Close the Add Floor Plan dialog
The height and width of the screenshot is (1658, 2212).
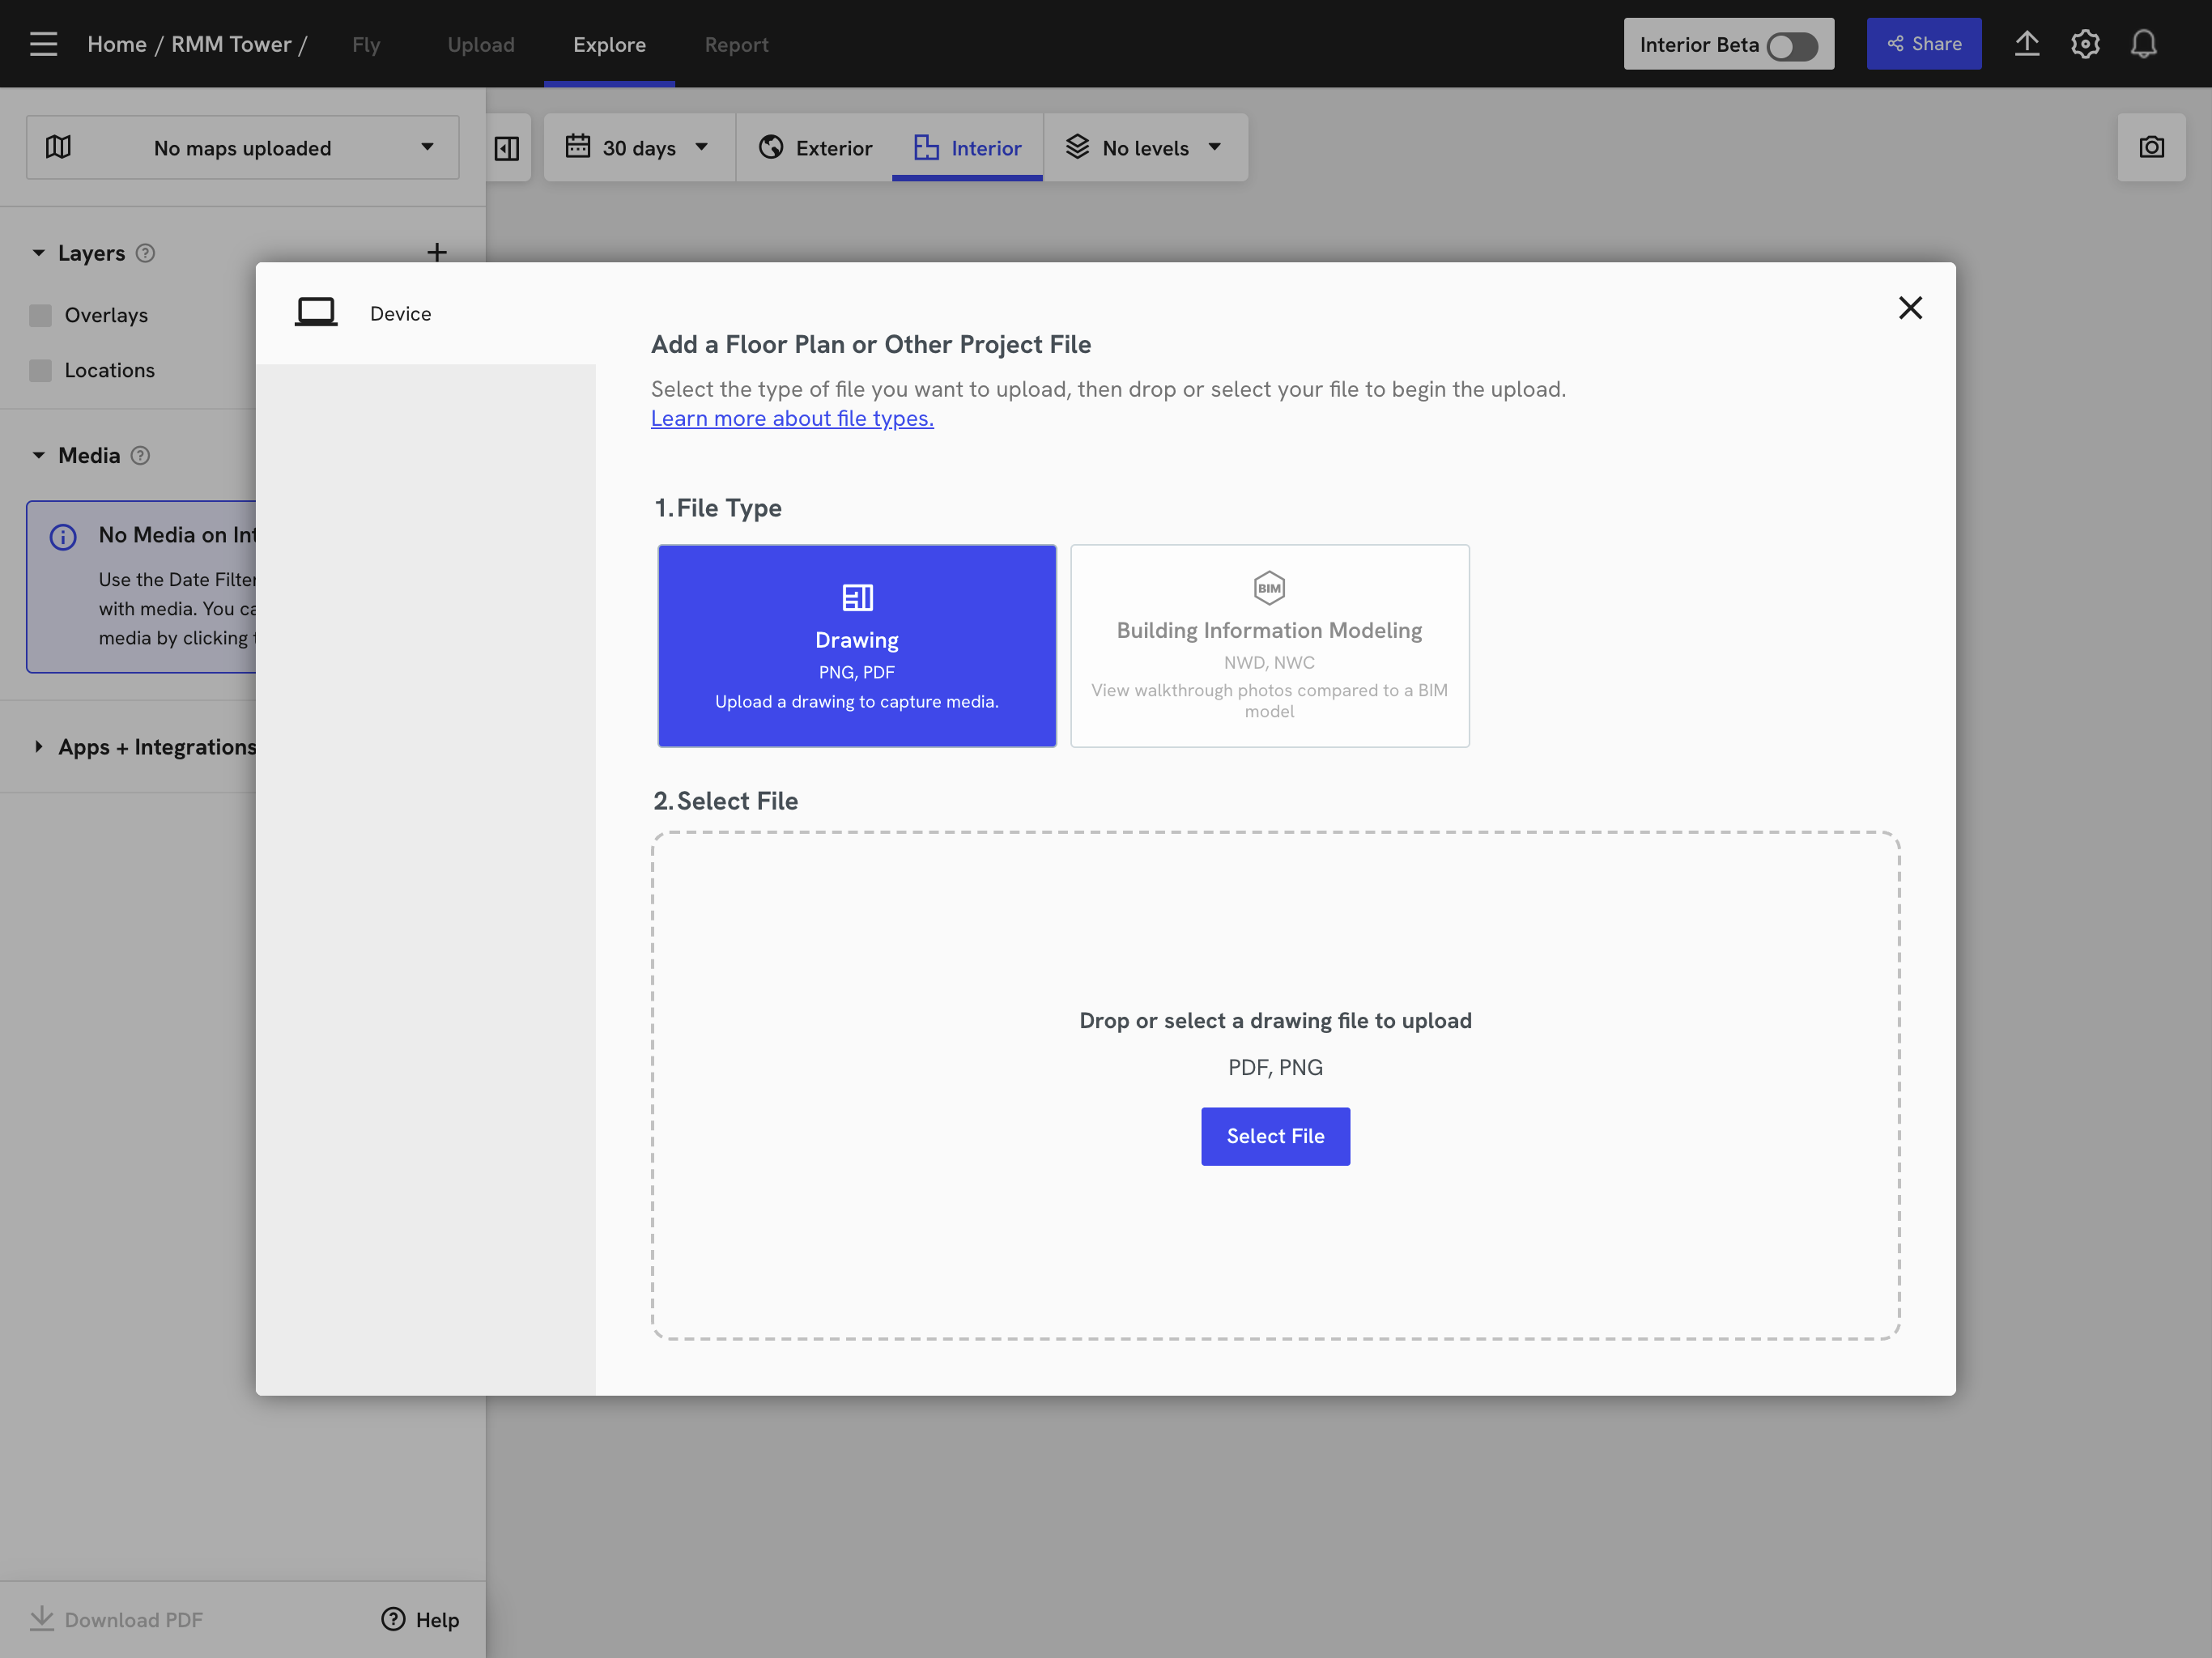coord(1909,308)
